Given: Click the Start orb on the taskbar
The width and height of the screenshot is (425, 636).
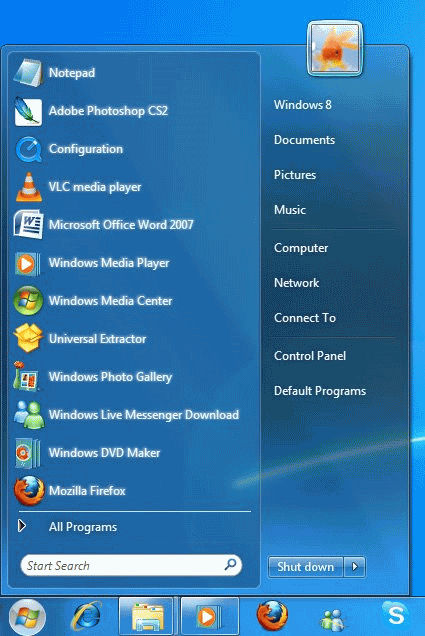Looking at the screenshot, I should [27, 617].
